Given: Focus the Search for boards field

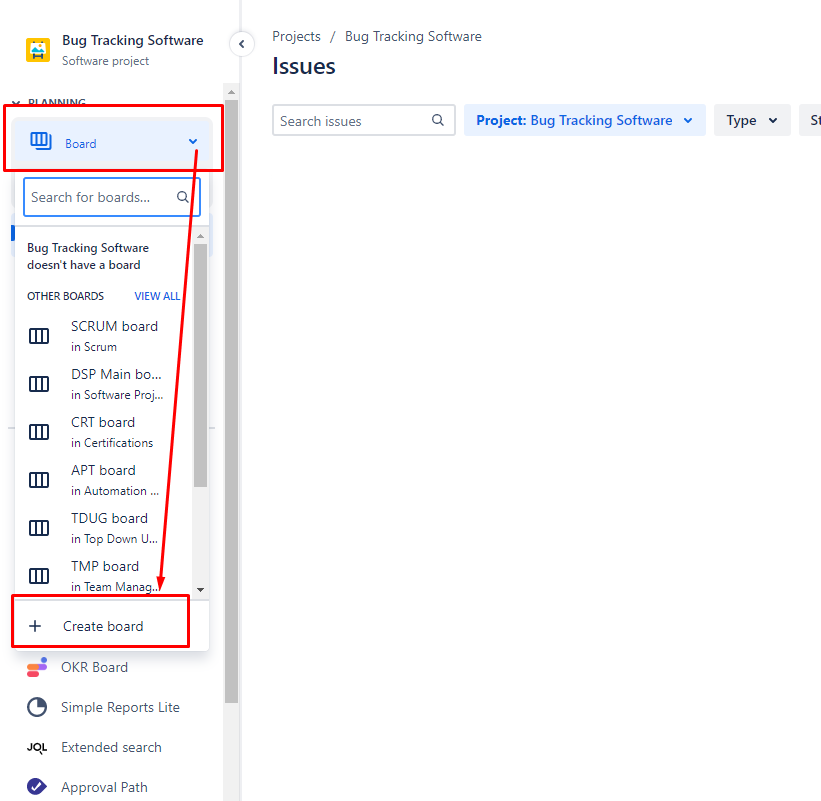Looking at the screenshot, I should [x=112, y=197].
